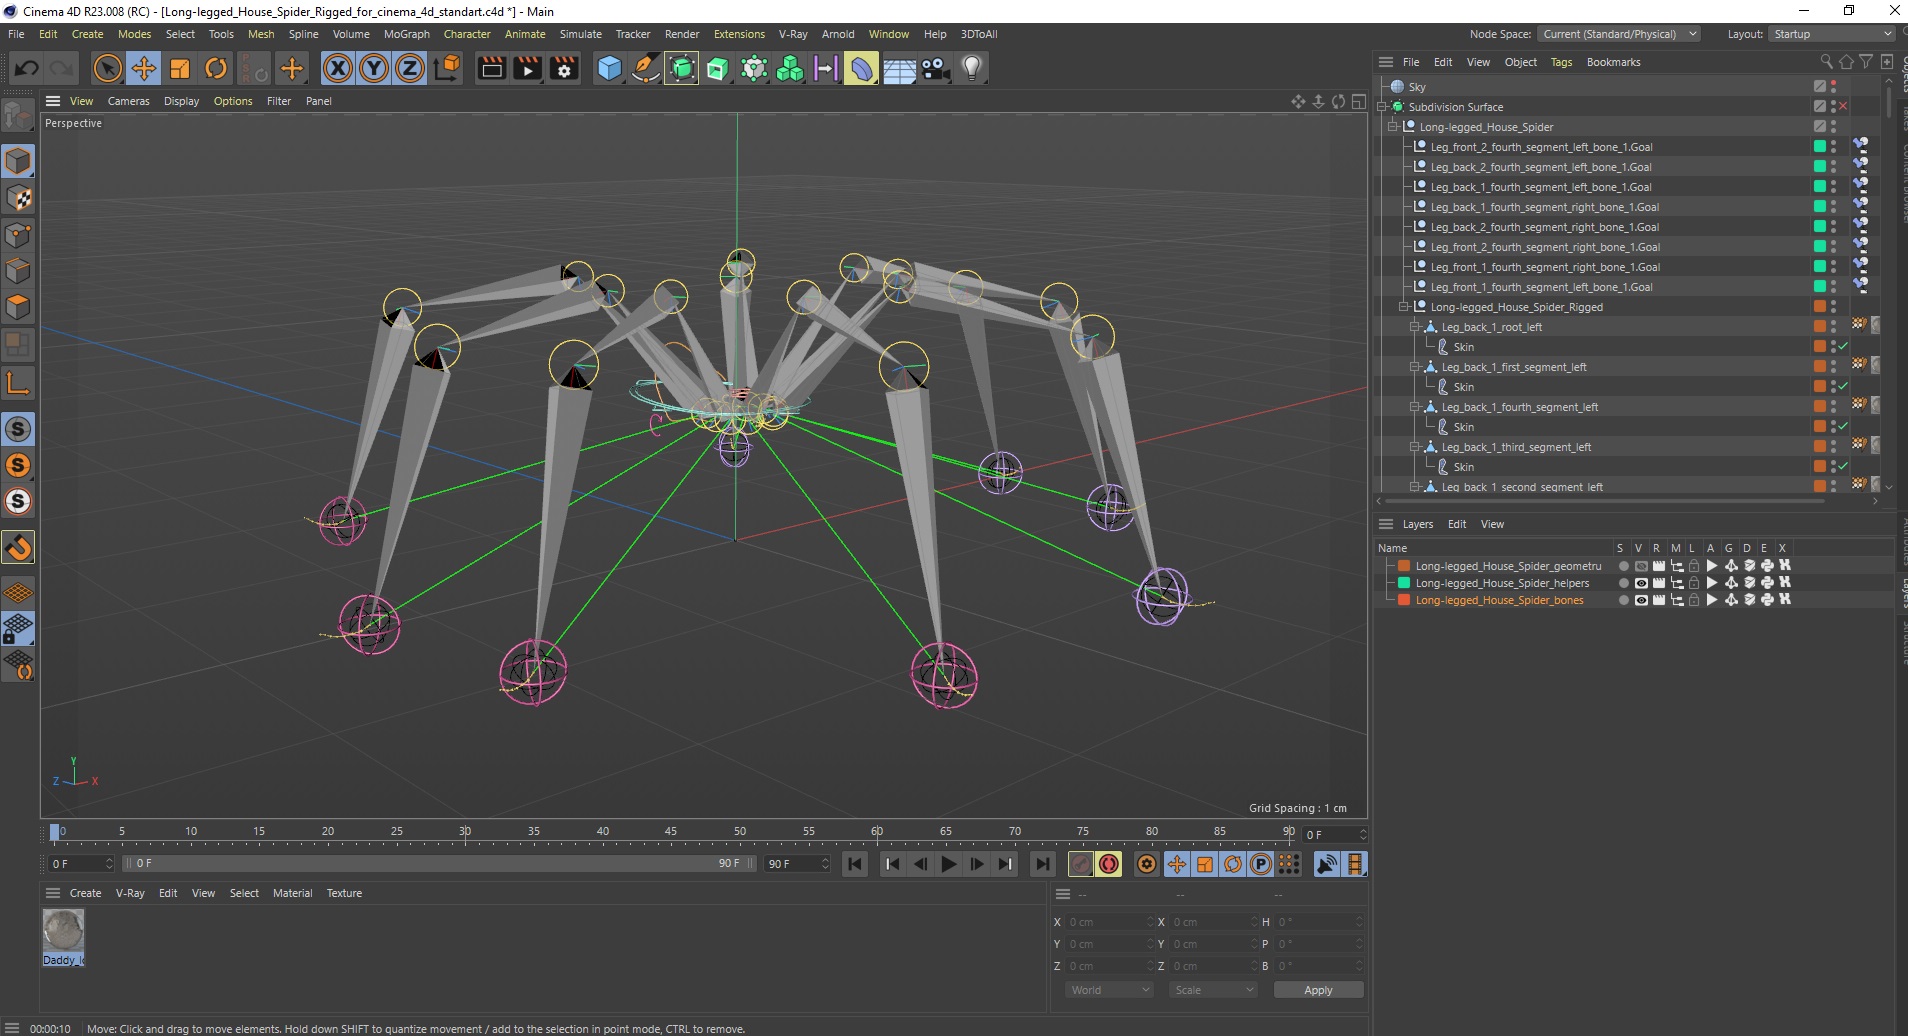Viewport: 1908px width, 1036px height.
Task: Switch to Polygons mode
Action: click(x=19, y=306)
